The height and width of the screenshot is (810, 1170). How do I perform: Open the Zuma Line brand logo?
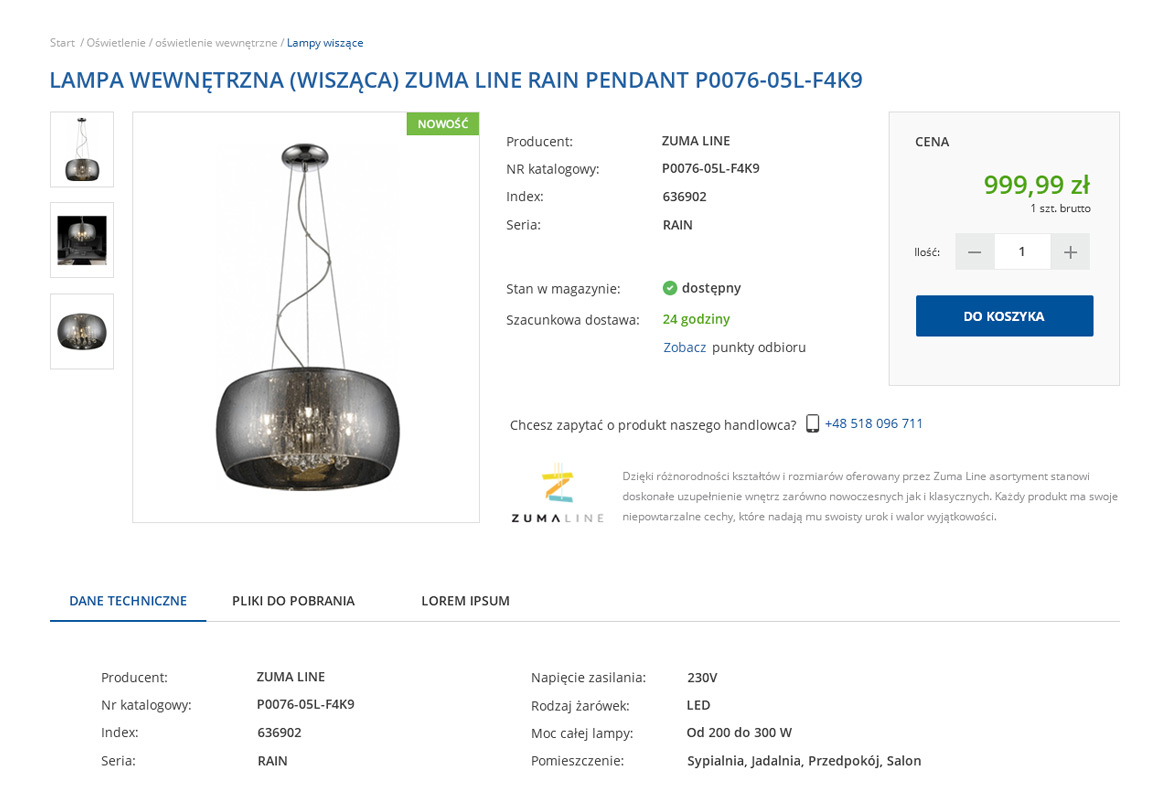[x=557, y=494]
